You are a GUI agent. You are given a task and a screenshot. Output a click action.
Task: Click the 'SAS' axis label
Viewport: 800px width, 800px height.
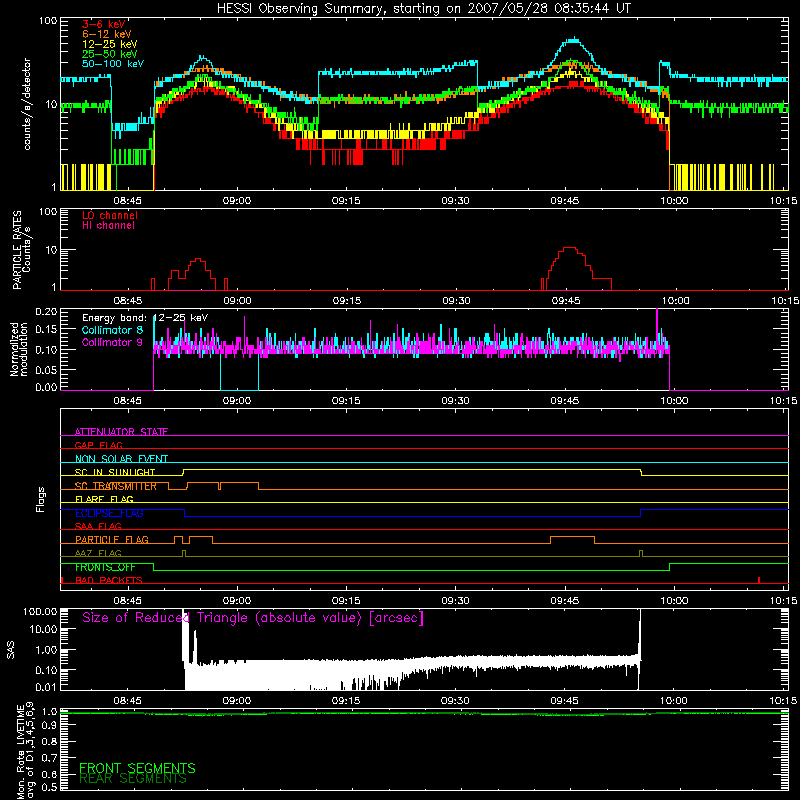[x=11, y=650]
